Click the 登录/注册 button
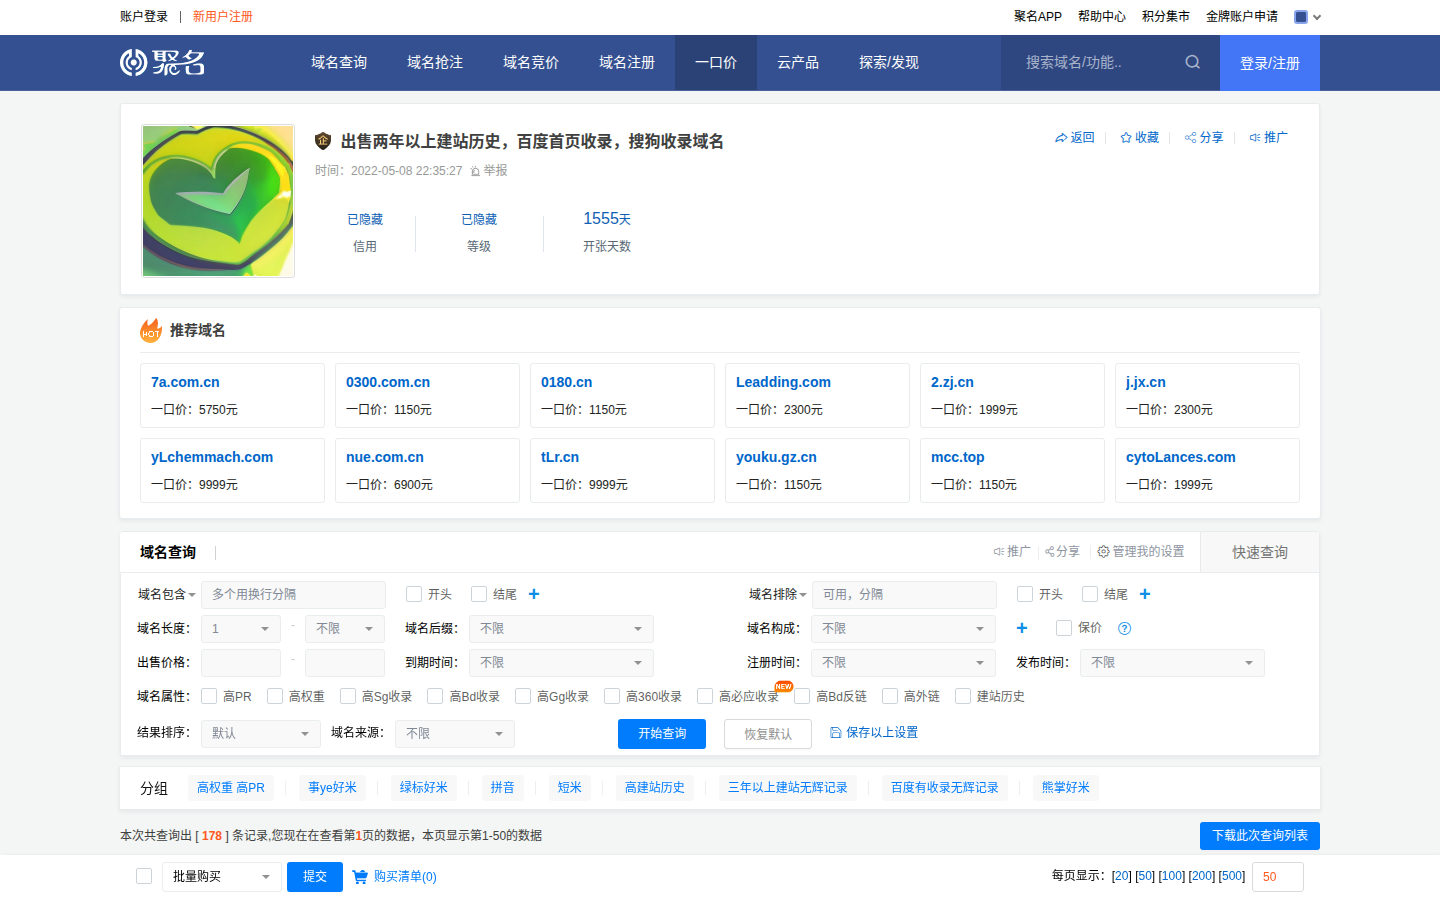 (1270, 63)
